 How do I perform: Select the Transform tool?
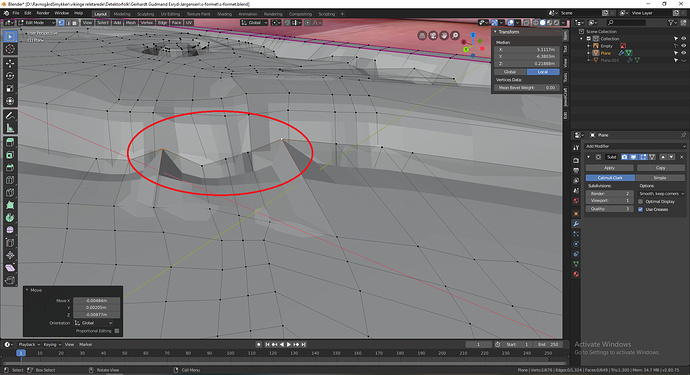pos(10,101)
